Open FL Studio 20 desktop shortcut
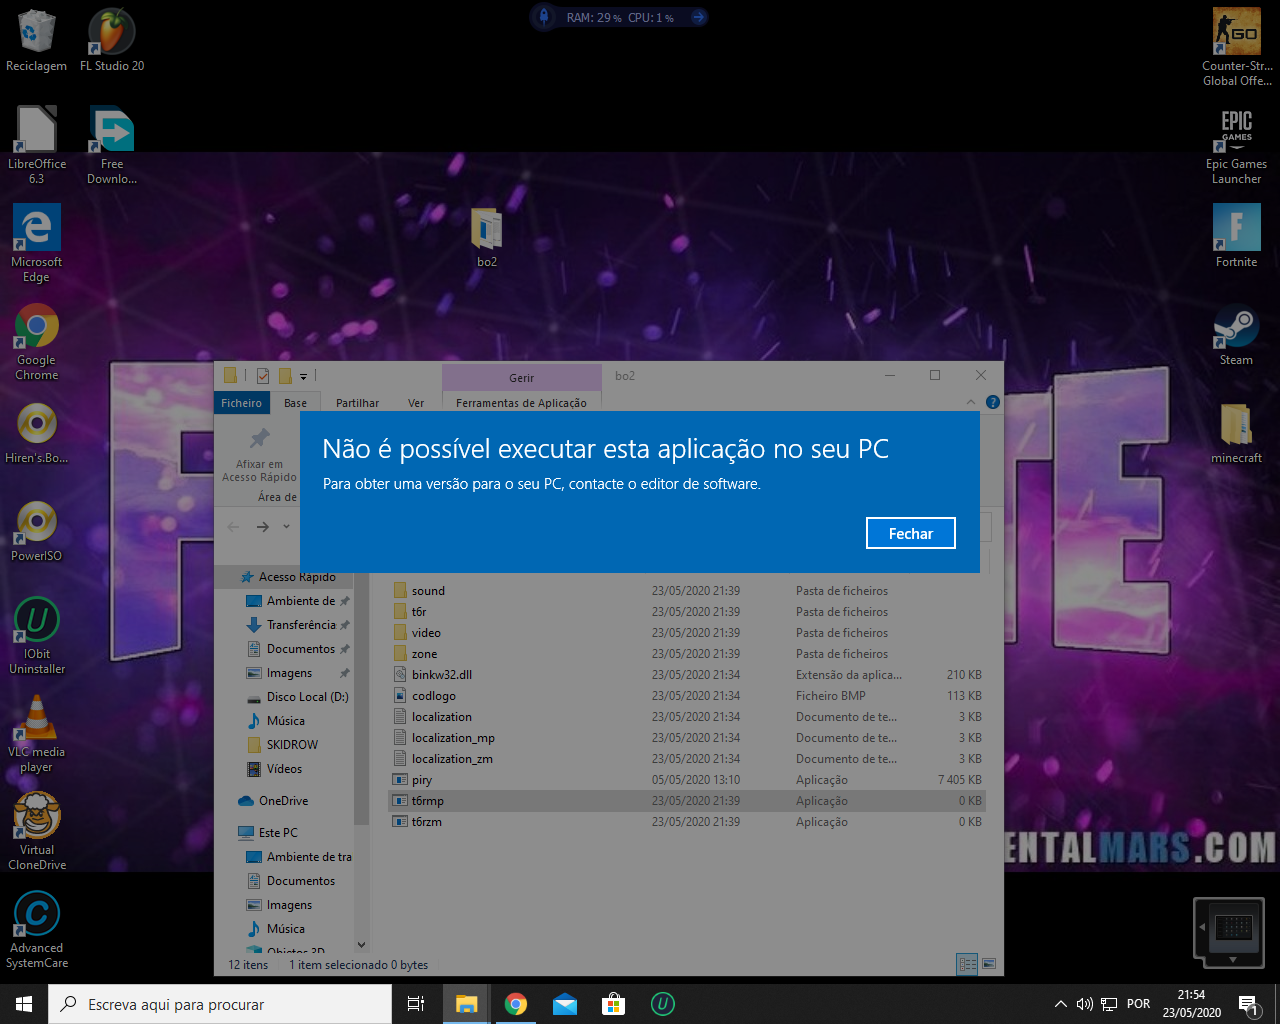Screen dimensions: 1280x1024 tap(112, 40)
